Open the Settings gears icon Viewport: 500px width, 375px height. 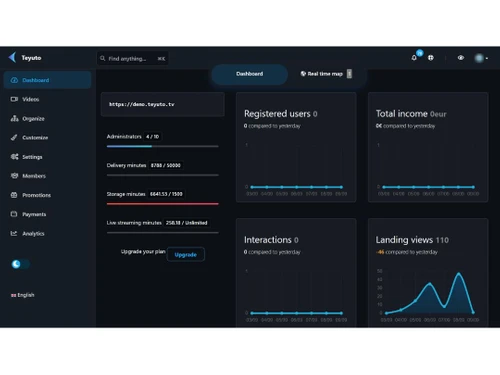pos(14,157)
